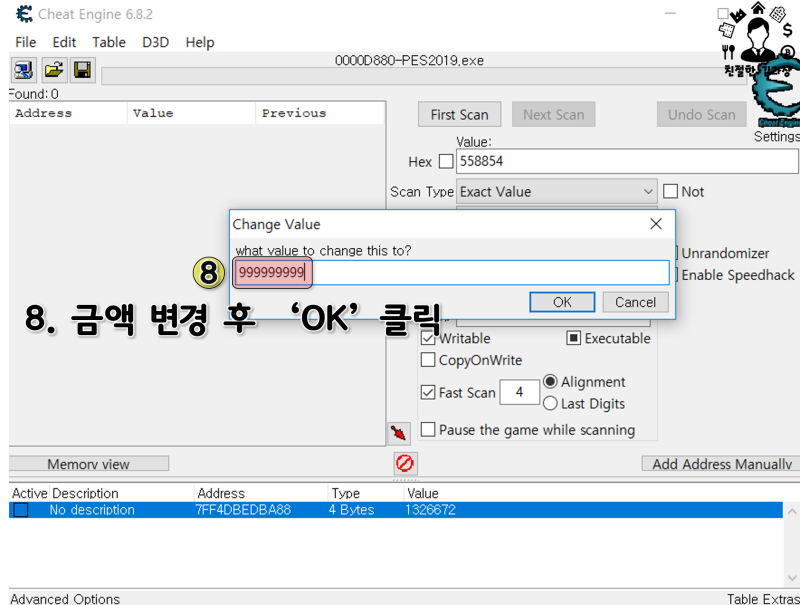Viewport: 800px width, 605px height.
Task: Open Table Extras
Action: tap(763, 598)
